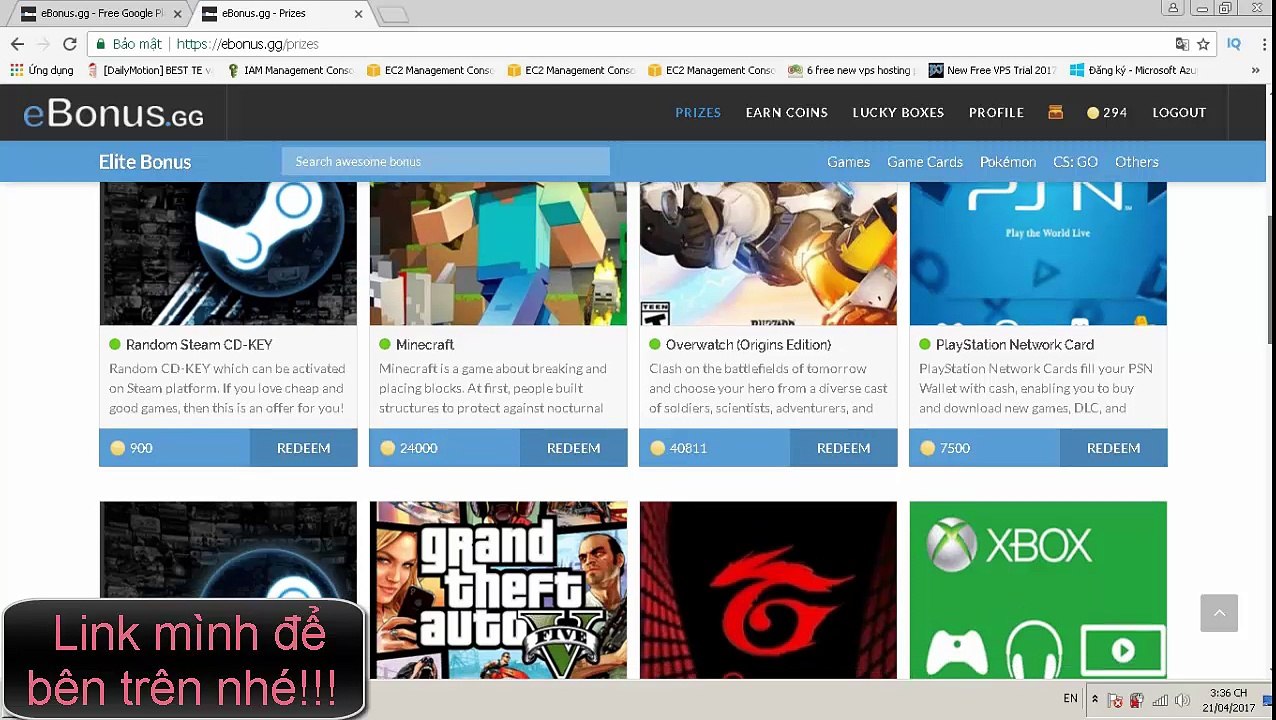Screen dimensions: 1276x720
Task: Filter prizes by Game Cards
Action: (x=925, y=162)
